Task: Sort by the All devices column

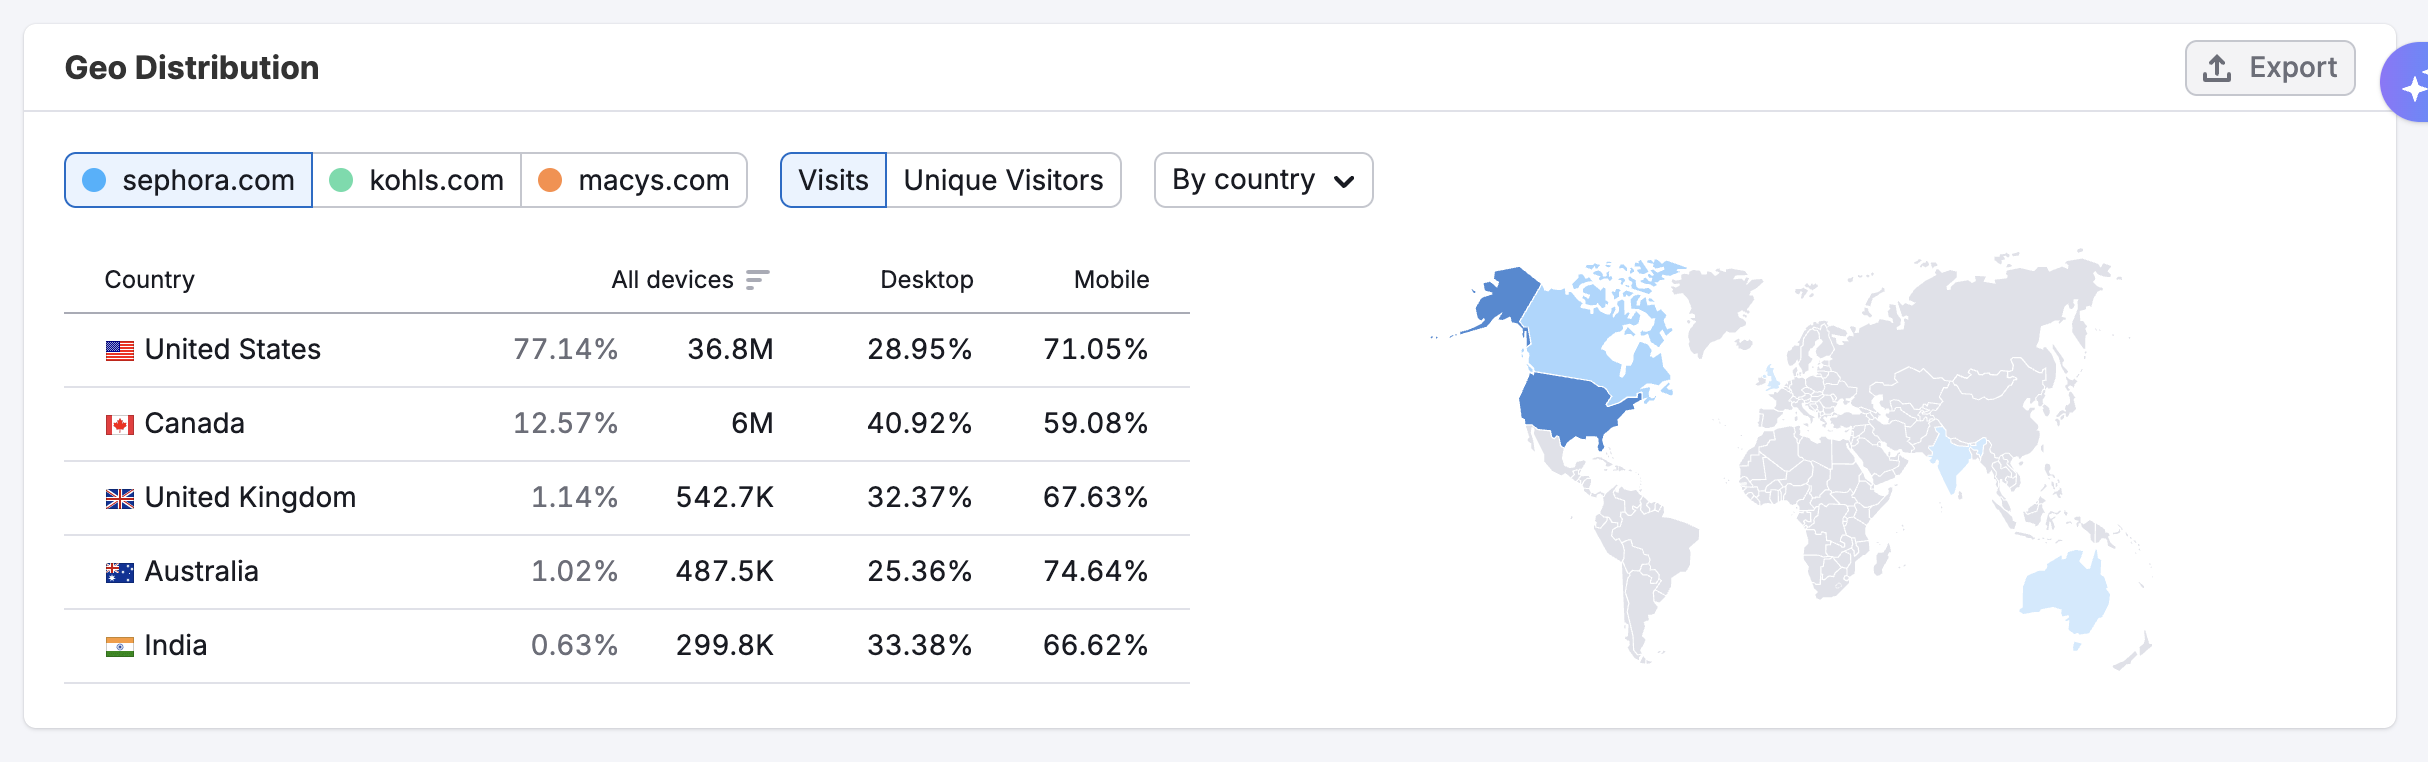Action: pos(673,280)
